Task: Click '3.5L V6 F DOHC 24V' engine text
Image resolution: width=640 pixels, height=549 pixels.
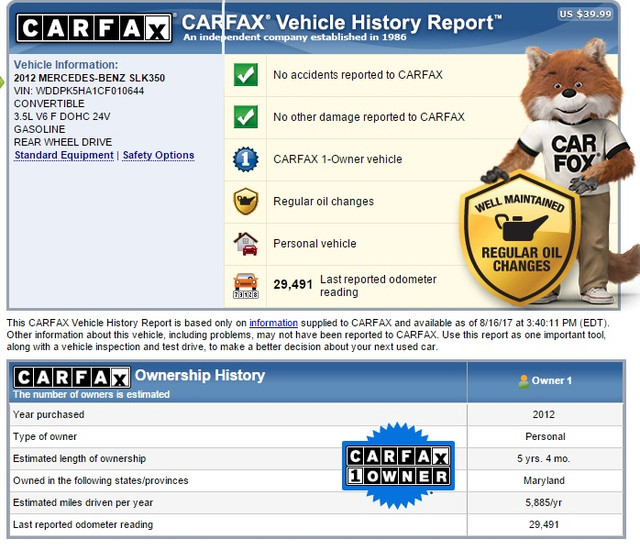Action: (x=62, y=116)
